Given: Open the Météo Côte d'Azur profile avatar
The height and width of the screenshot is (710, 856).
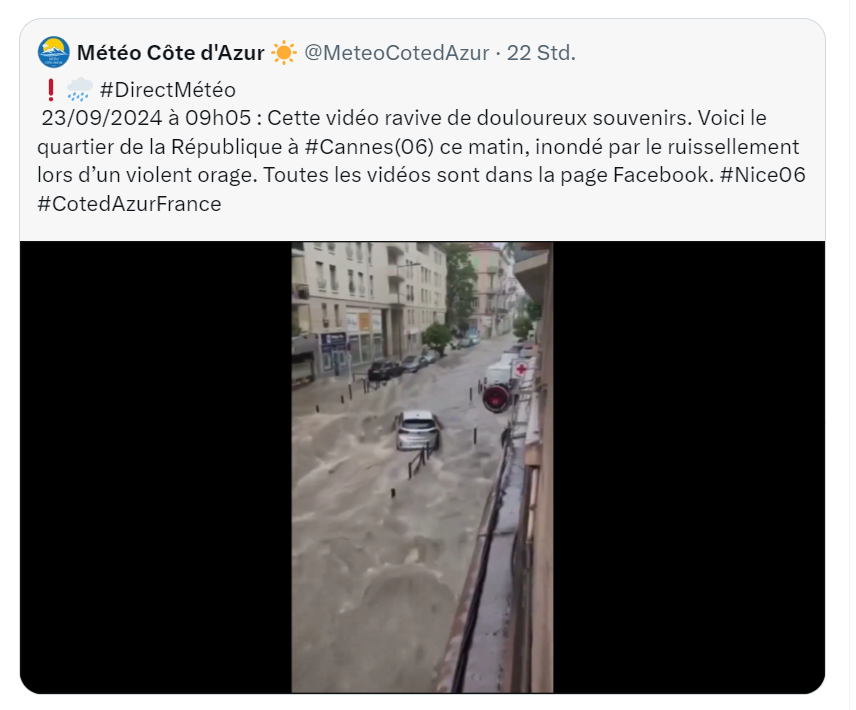Looking at the screenshot, I should [54, 52].
